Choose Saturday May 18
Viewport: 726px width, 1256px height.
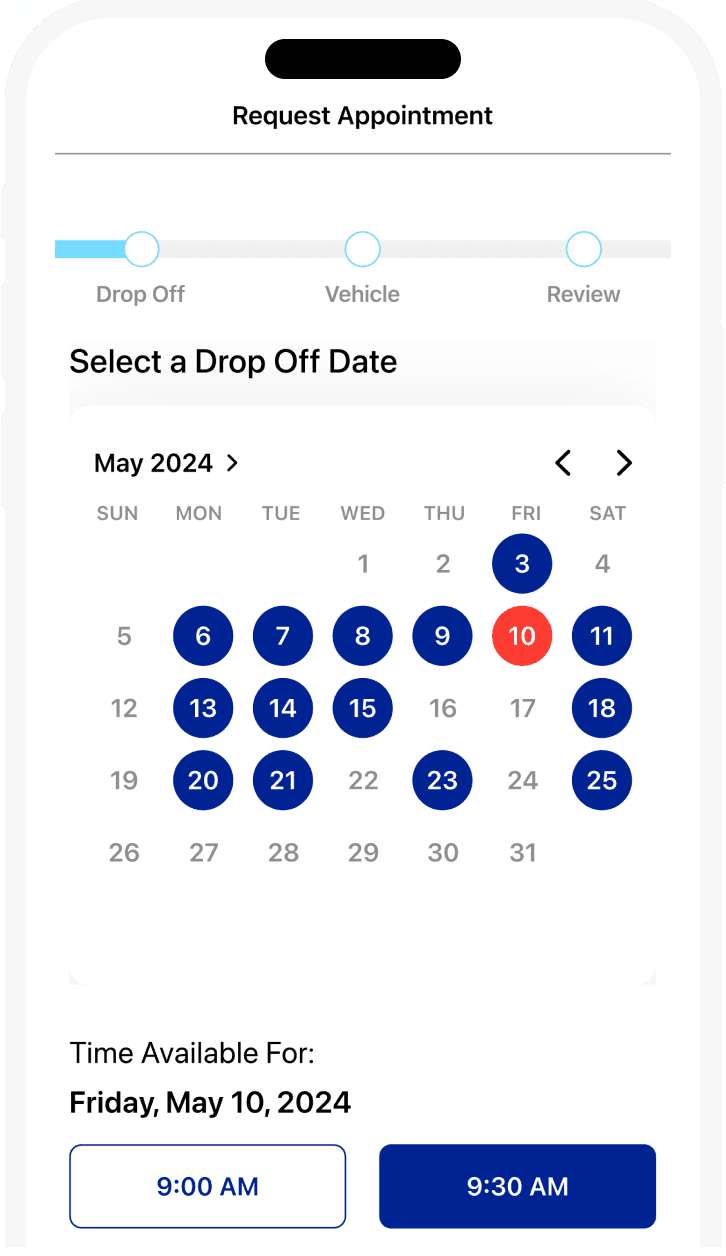pos(602,708)
